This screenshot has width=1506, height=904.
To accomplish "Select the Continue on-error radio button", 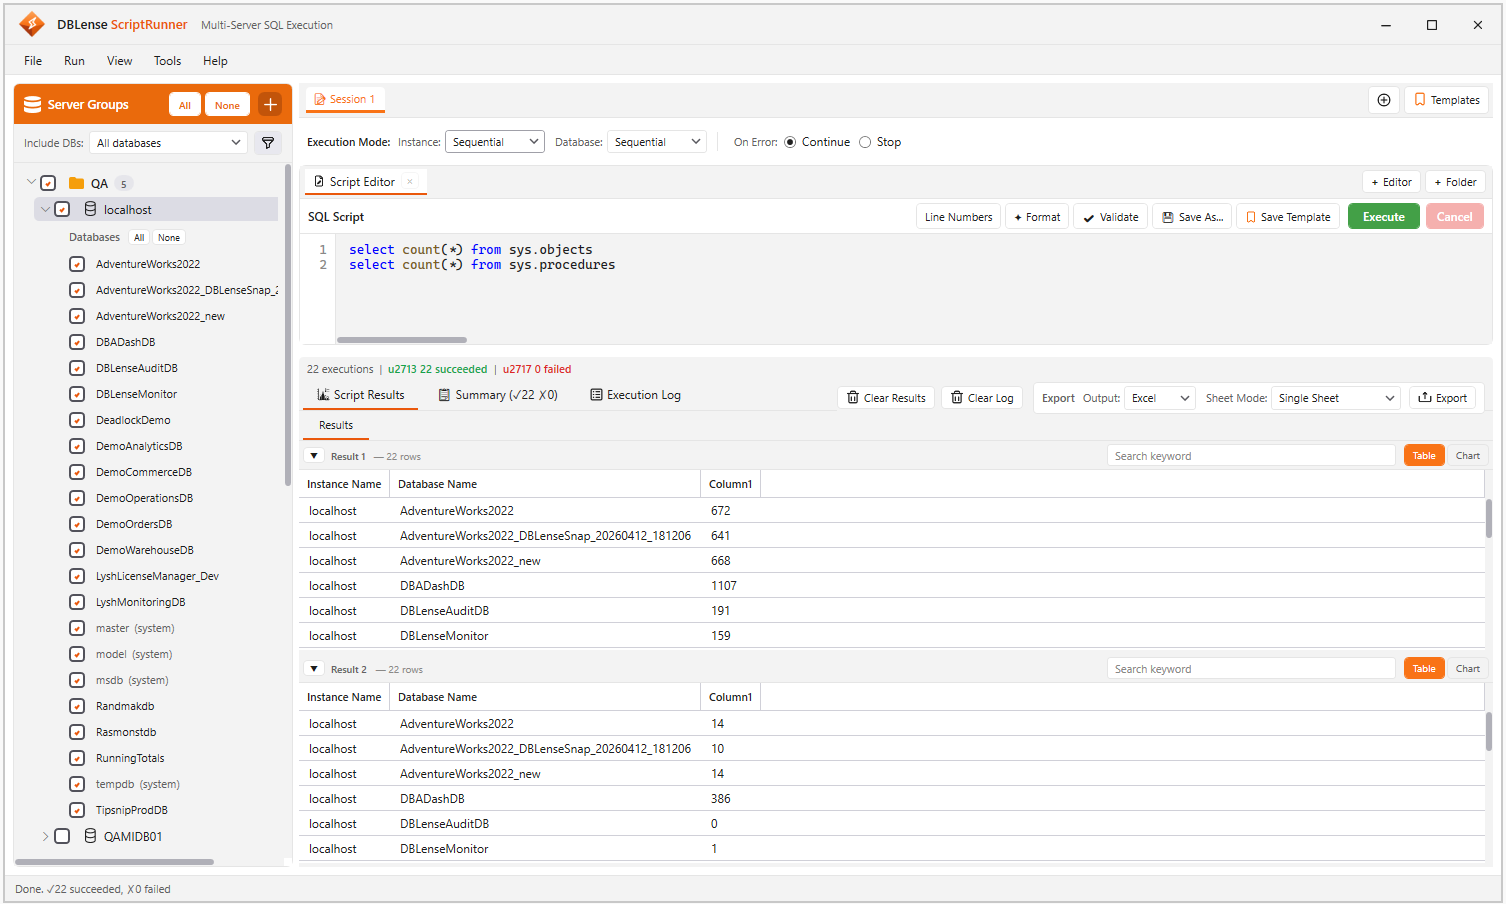I will (790, 142).
